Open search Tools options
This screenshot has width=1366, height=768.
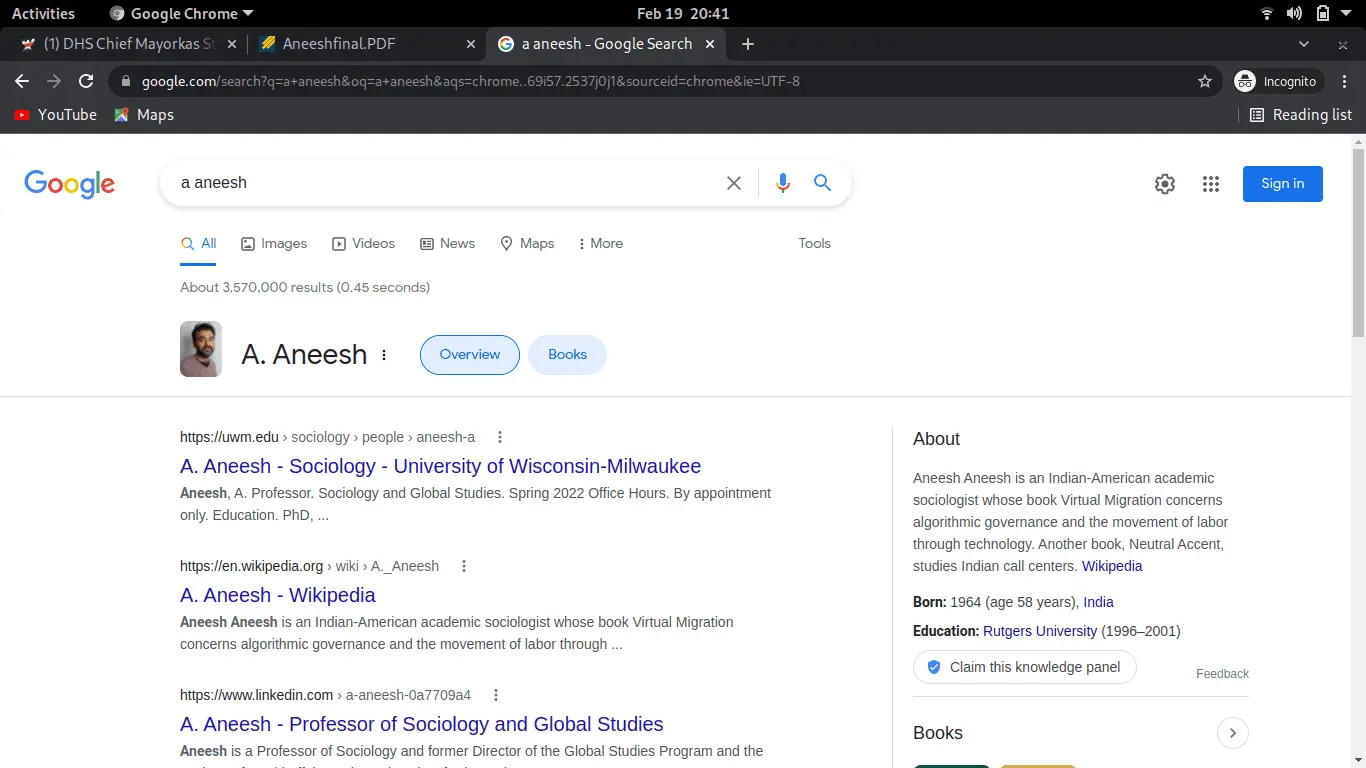pos(814,244)
